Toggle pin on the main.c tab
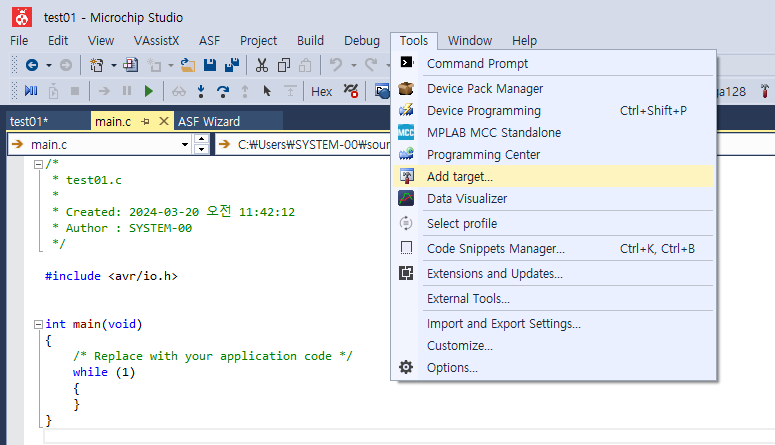 [145, 121]
